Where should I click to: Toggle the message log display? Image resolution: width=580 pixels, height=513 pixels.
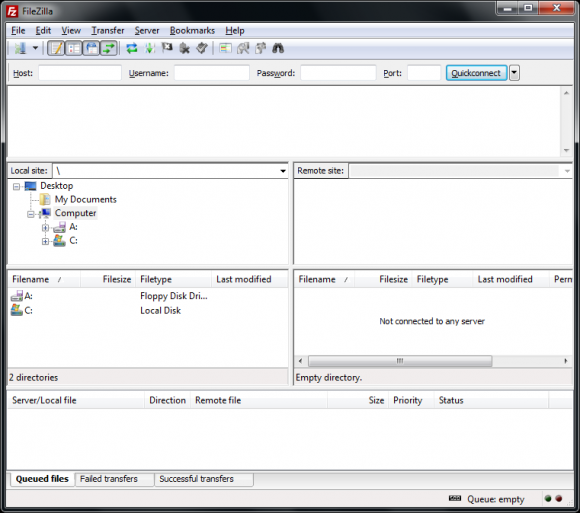click(x=56, y=48)
